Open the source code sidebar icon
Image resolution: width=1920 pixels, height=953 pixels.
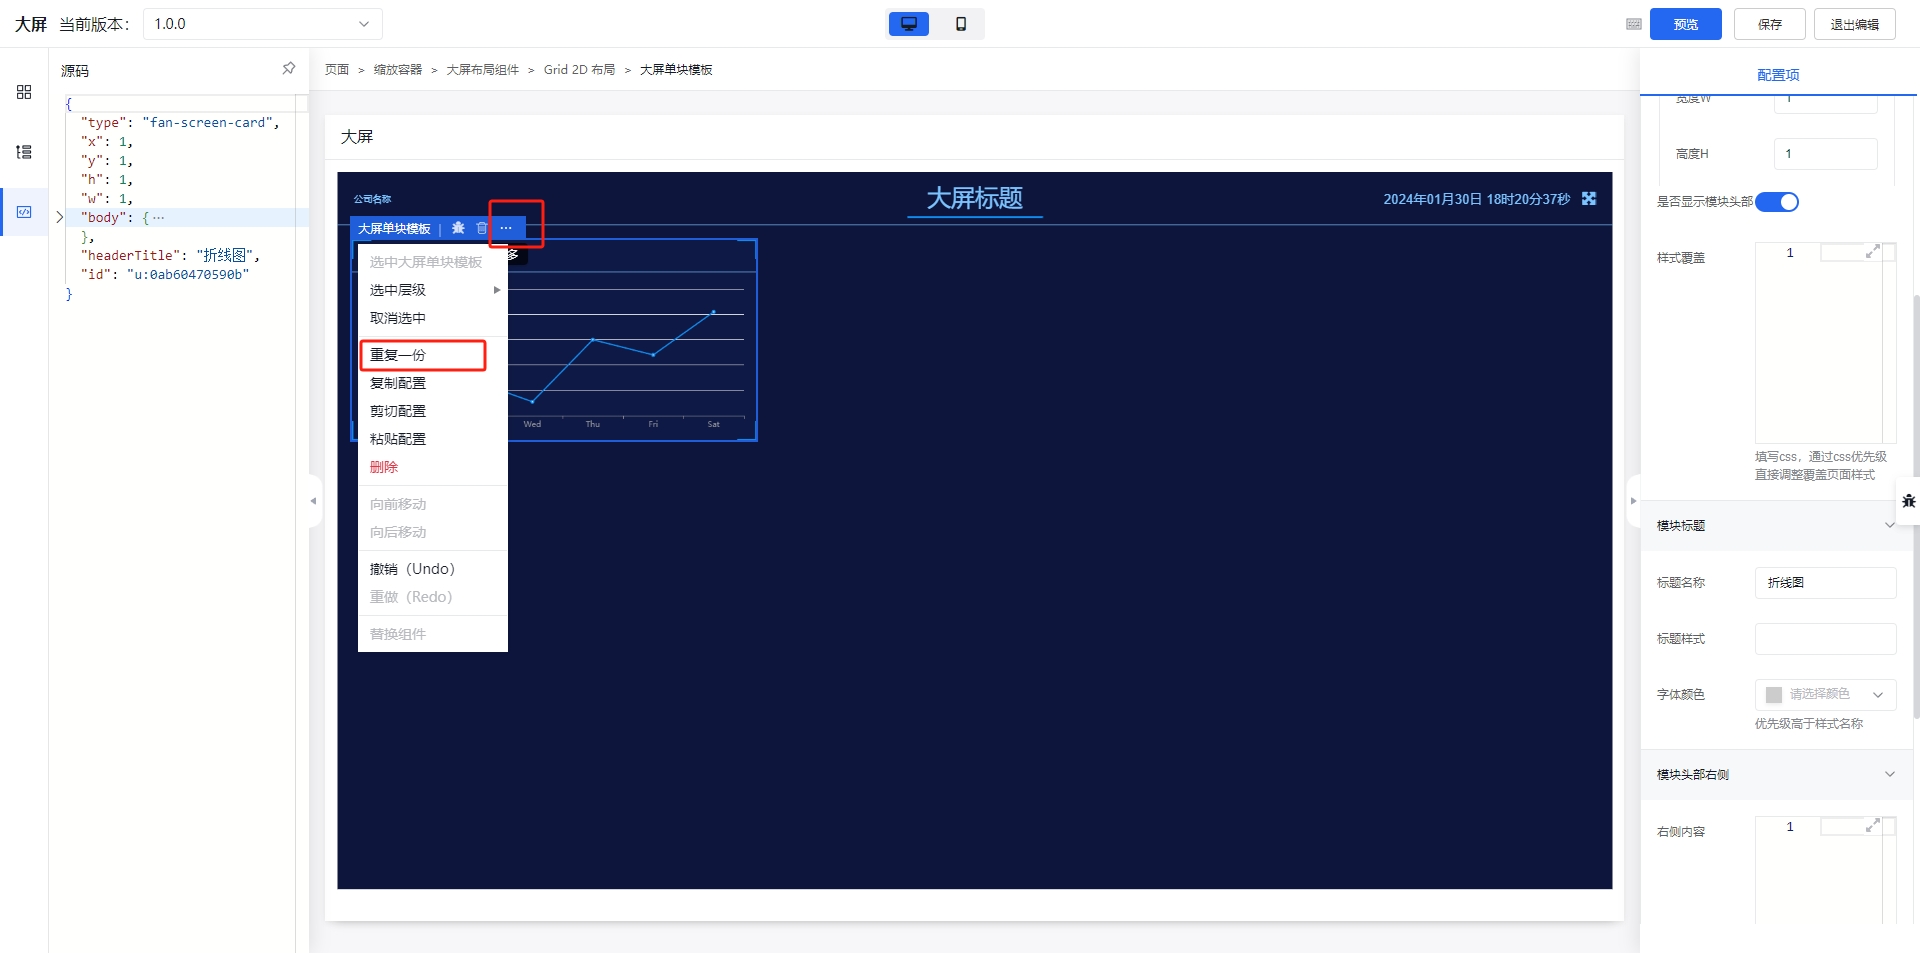point(24,212)
